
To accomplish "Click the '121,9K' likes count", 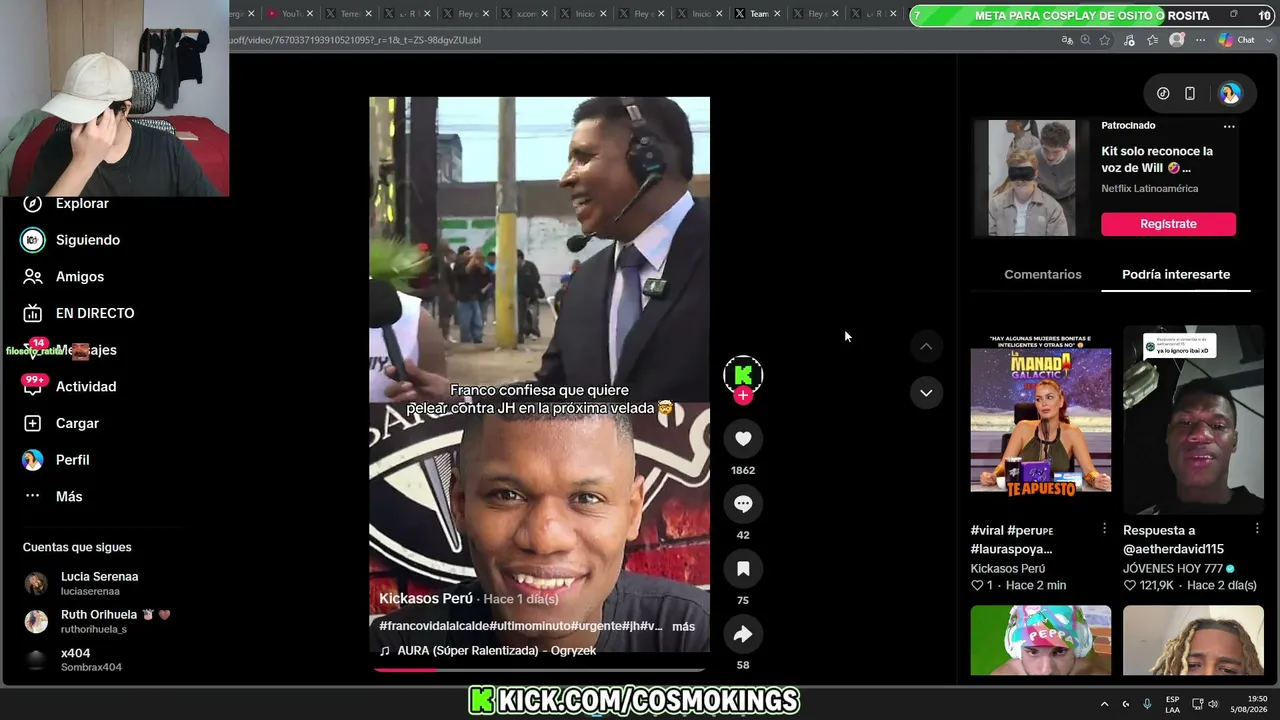I will click(1158, 585).
